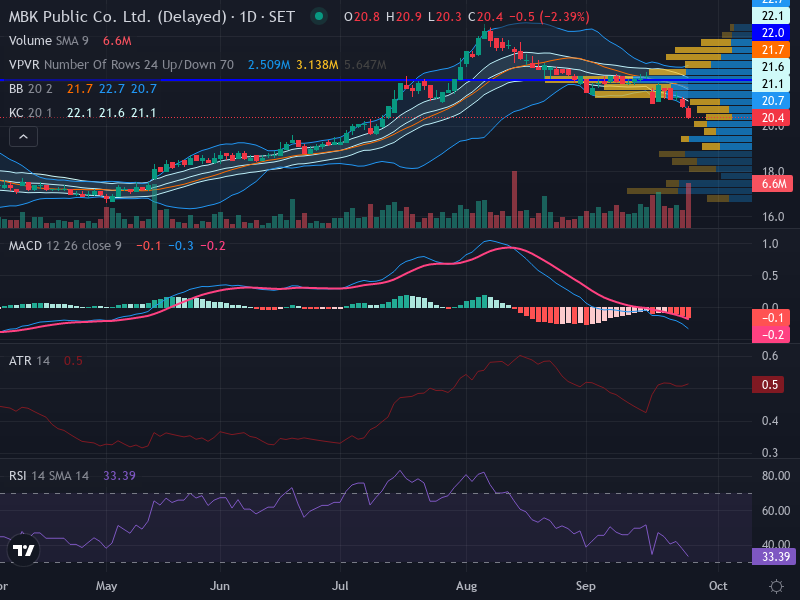Click the VPVR up volume value 2.509M

tap(269, 65)
